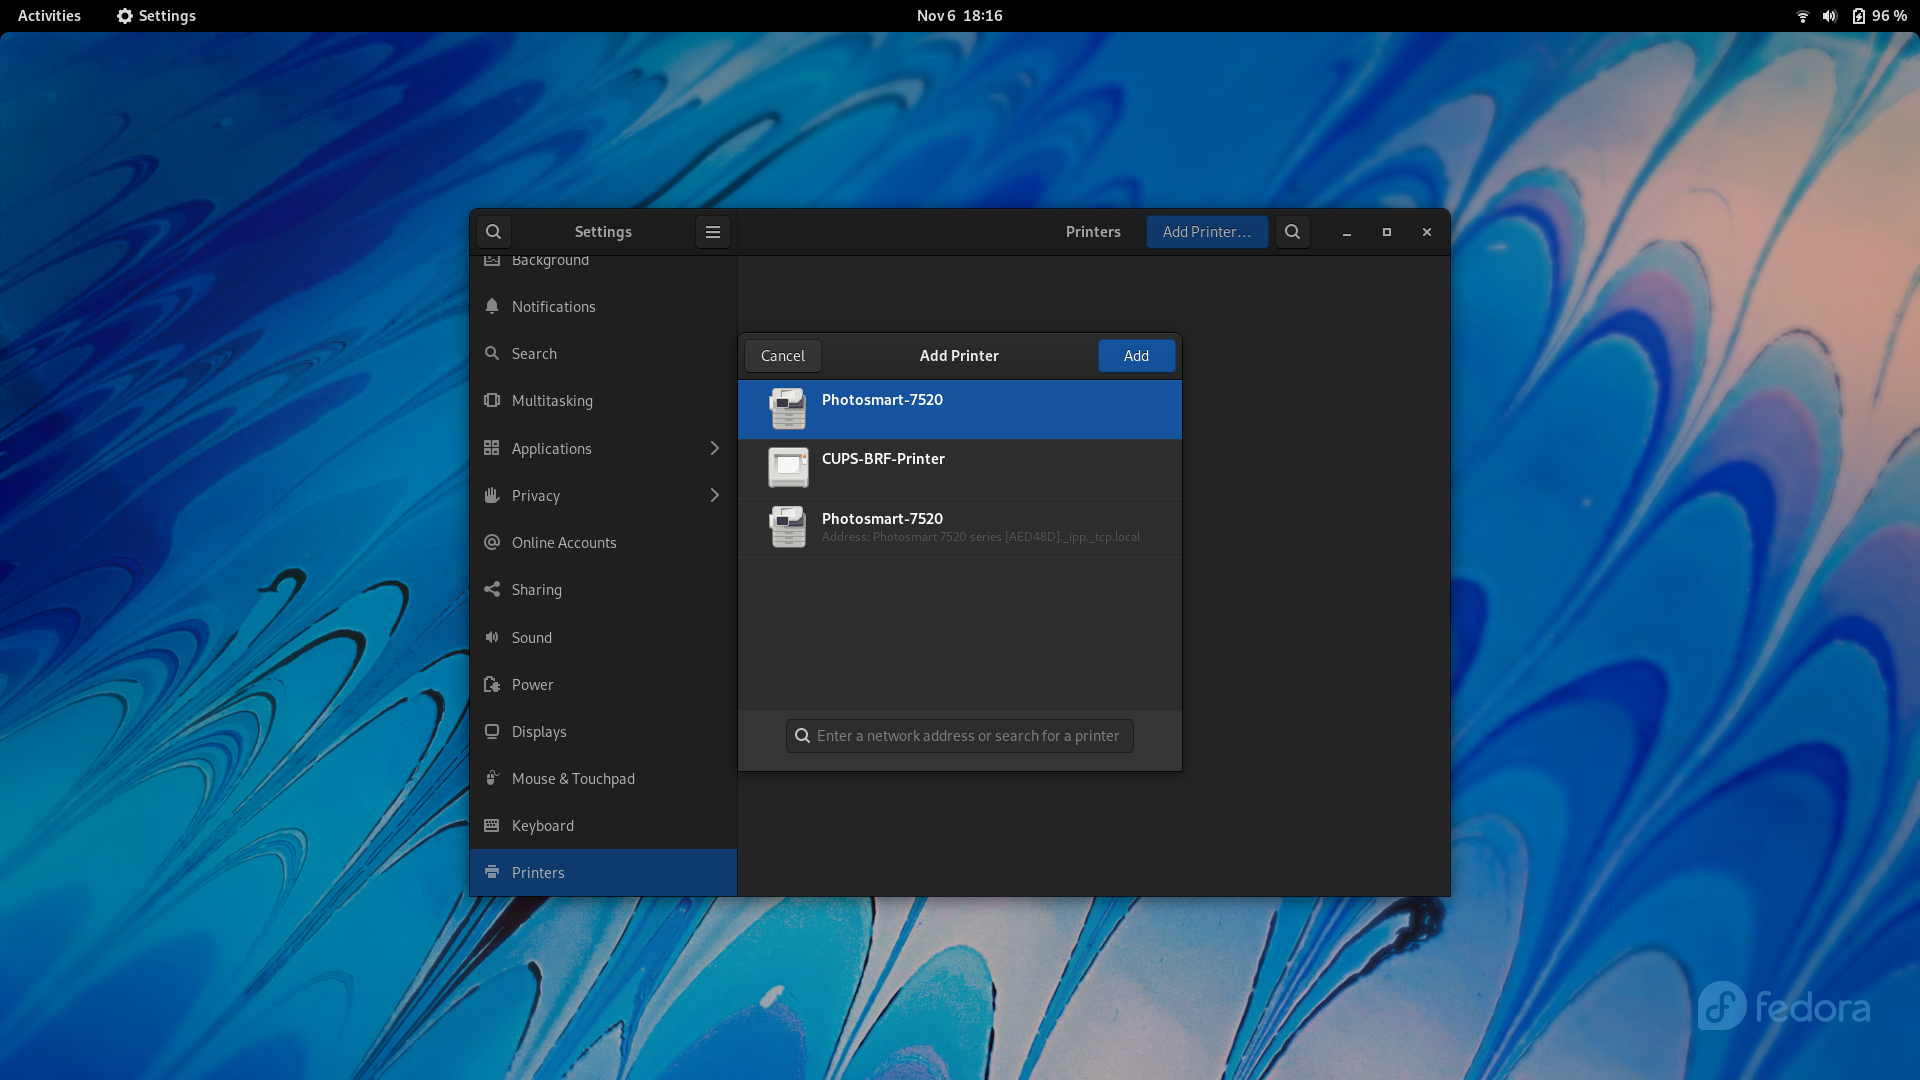
Task: Click the Search magnifier icon in the sidebar list
Action: (x=492, y=353)
